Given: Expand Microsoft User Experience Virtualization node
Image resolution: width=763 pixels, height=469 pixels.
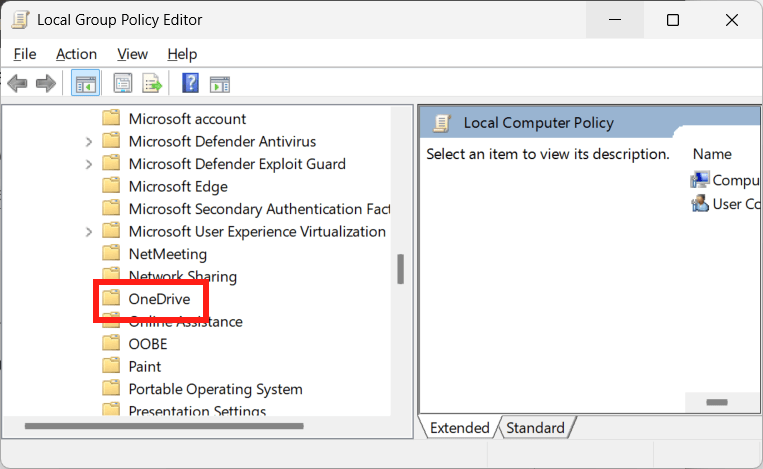Looking at the screenshot, I should click(x=90, y=232).
